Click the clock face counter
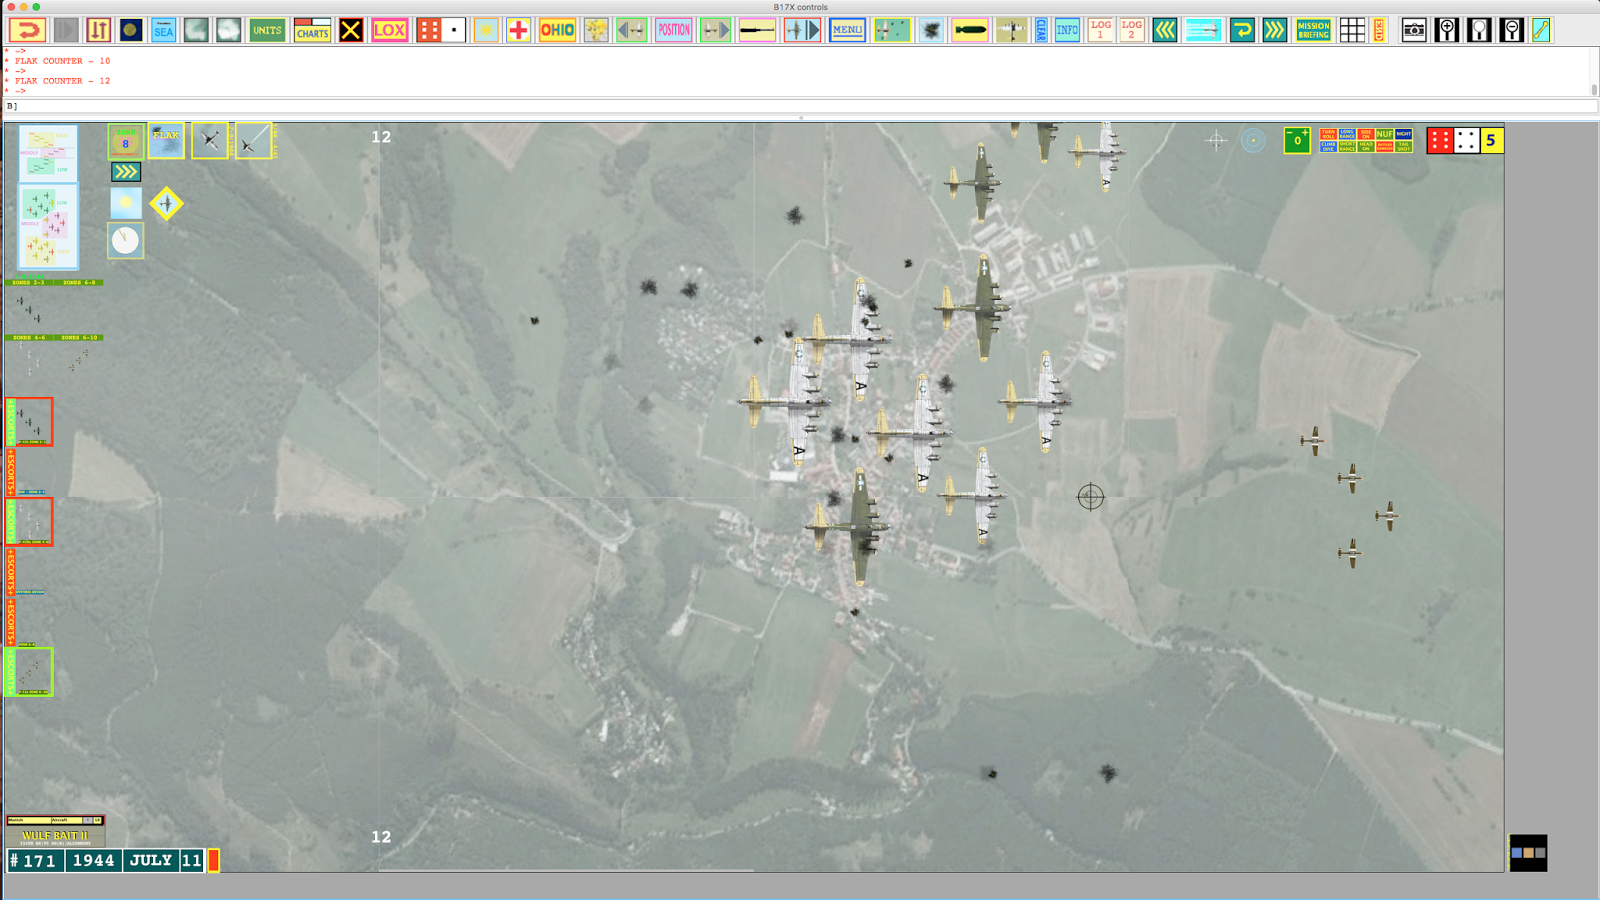Image resolution: width=1600 pixels, height=900 pixels. [125, 240]
